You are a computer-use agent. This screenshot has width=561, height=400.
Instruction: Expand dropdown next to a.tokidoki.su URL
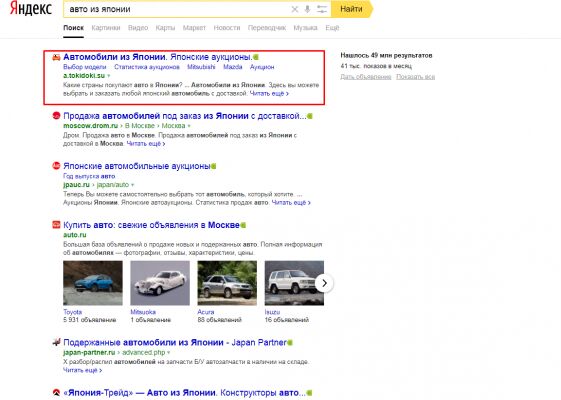click(x=109, y=76)
